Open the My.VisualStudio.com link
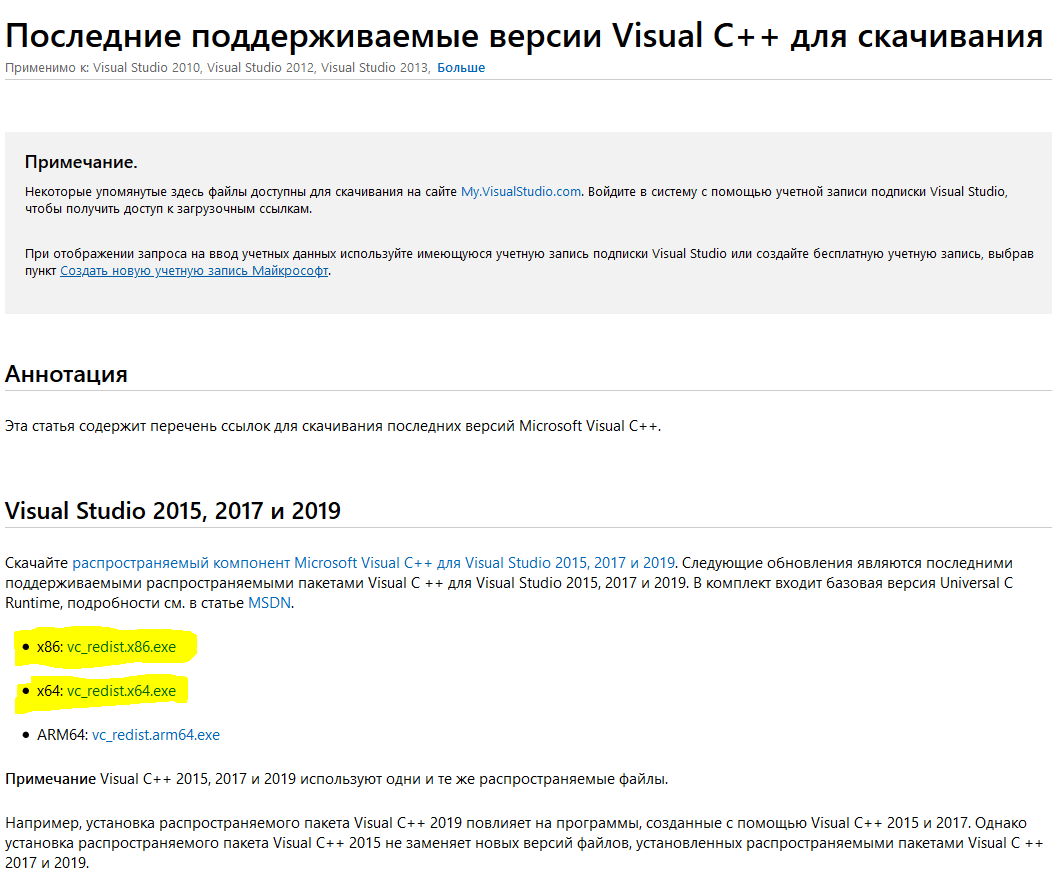This screenshot has width=1061, height=882. [x=521, y=192]
